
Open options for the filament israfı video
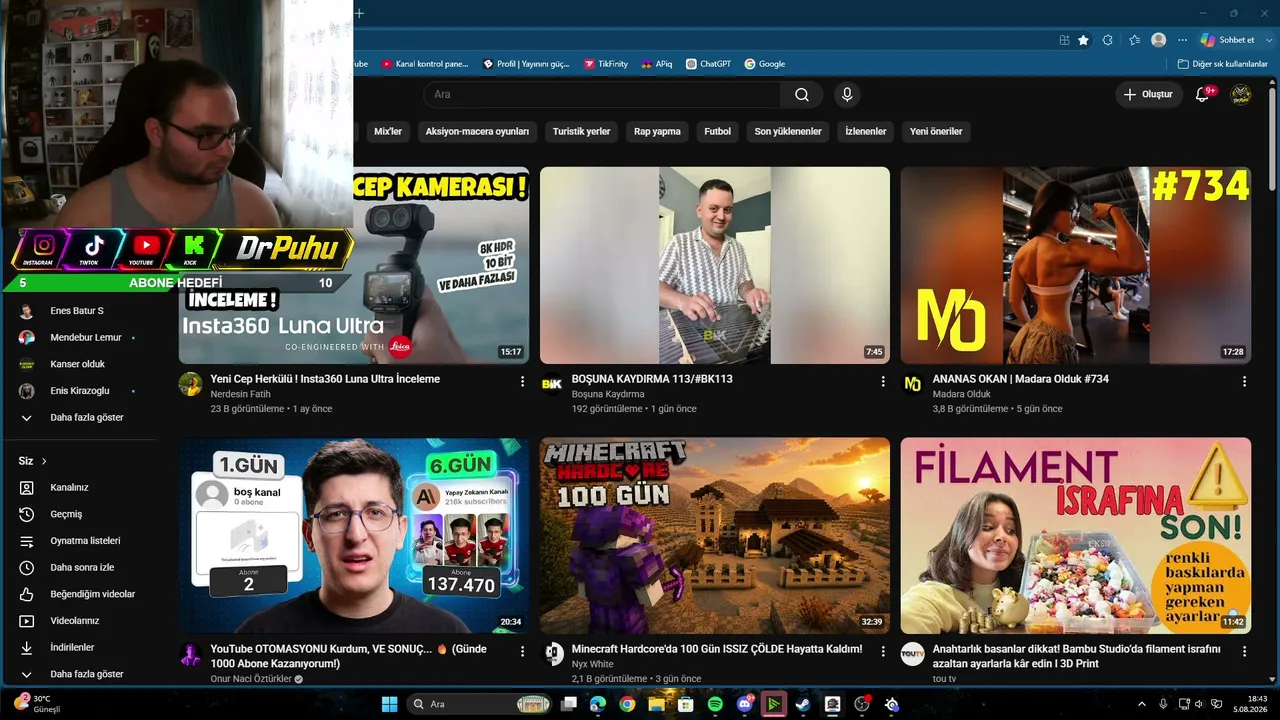(1244, 651)
